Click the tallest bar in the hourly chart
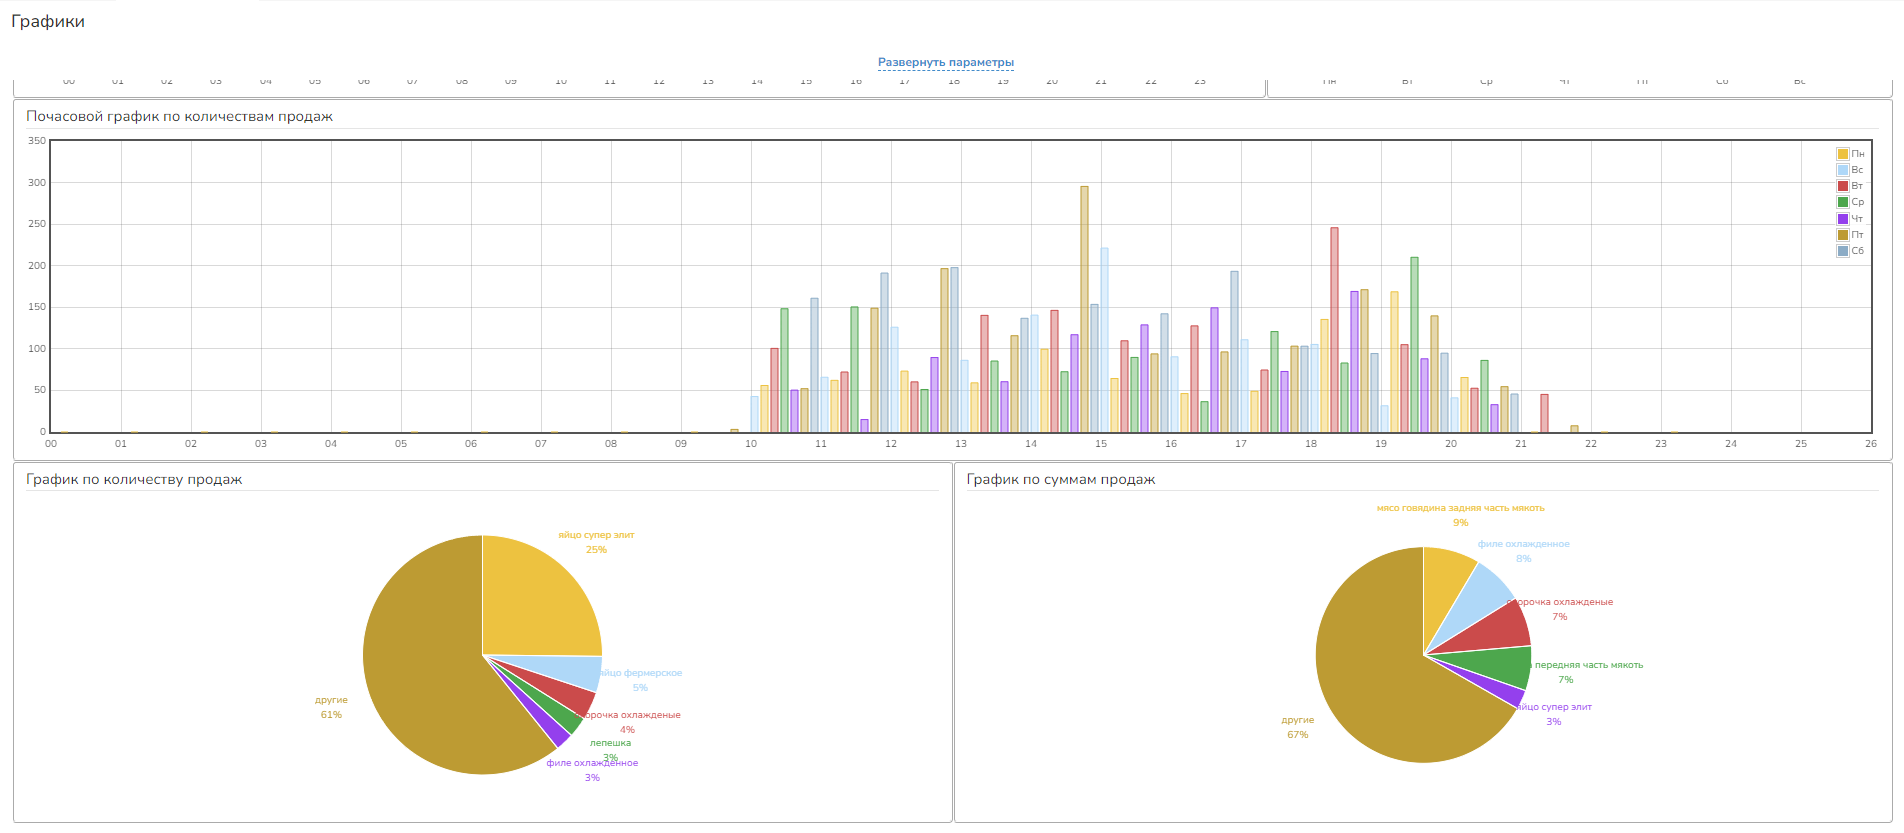This screenshot has height=833, width=1904. pos(1084,310)
